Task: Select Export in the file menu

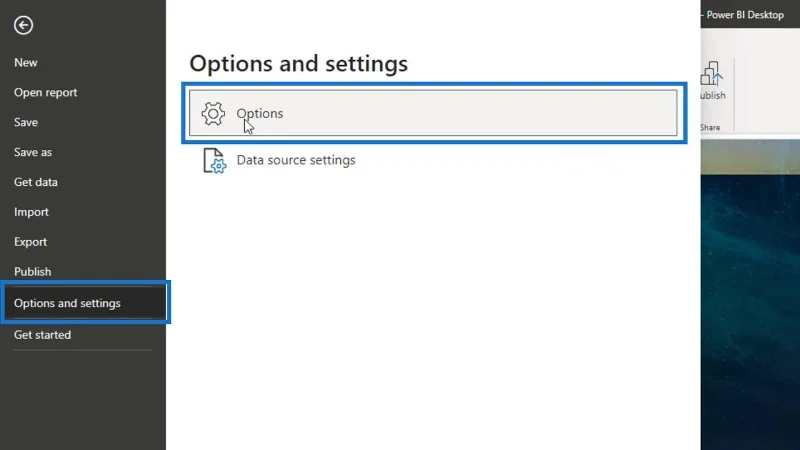Action: 30,242
